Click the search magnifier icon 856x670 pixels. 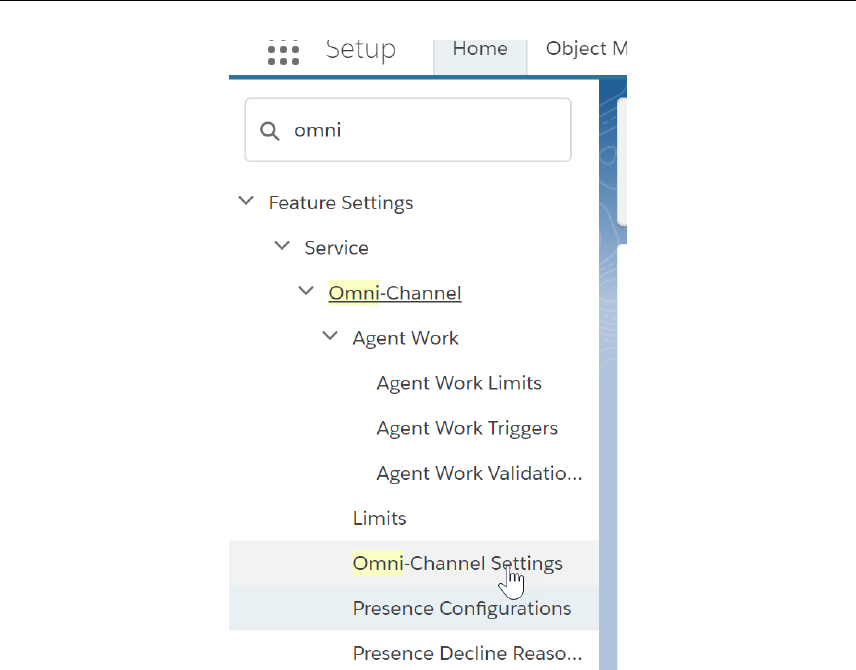tap(269, 130)
